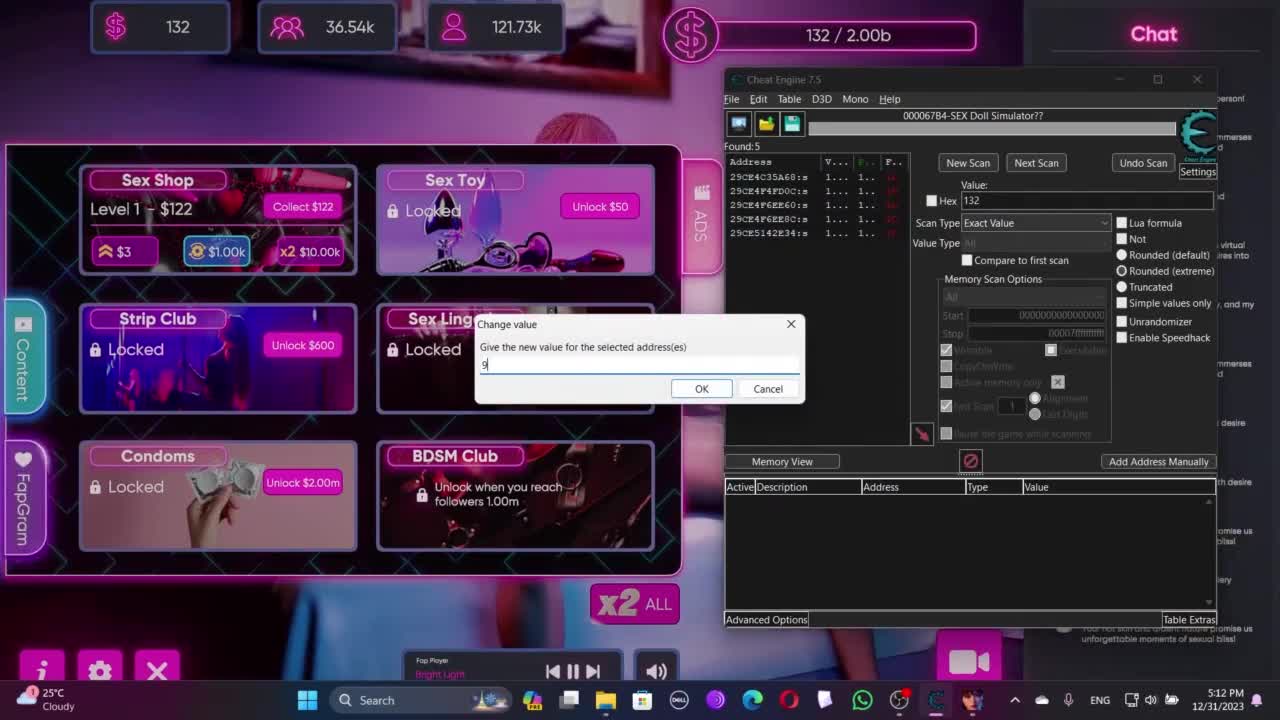Click the save floppy disk icon
Image resolution: width=1280 pixels, height=720 pixels.
[792, 124]
